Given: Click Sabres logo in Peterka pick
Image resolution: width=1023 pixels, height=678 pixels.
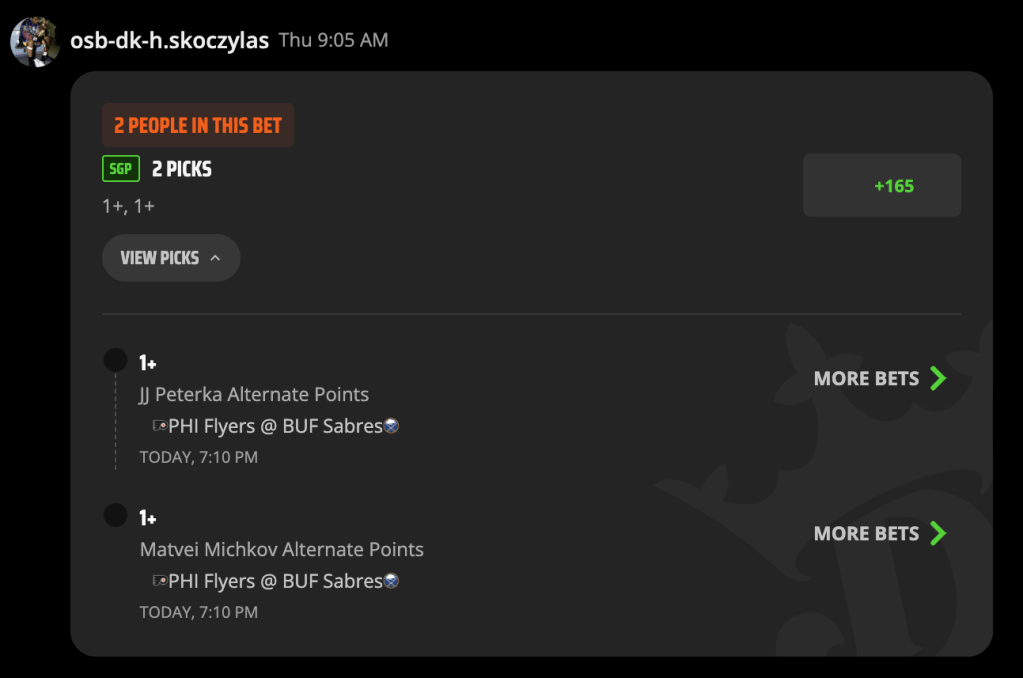Looking at the screenshot, I should (391, 426).
